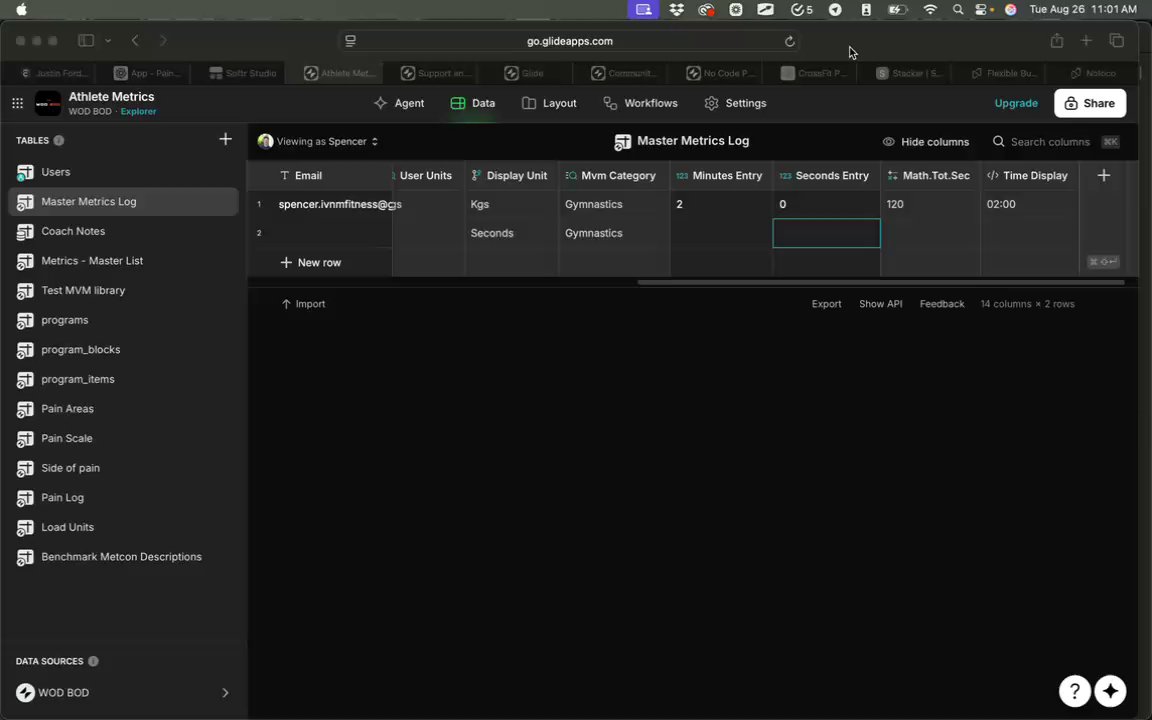Screen dimensions: 1152x720
Task: Add a new column with plus icon
Action: pos(1104,175)
